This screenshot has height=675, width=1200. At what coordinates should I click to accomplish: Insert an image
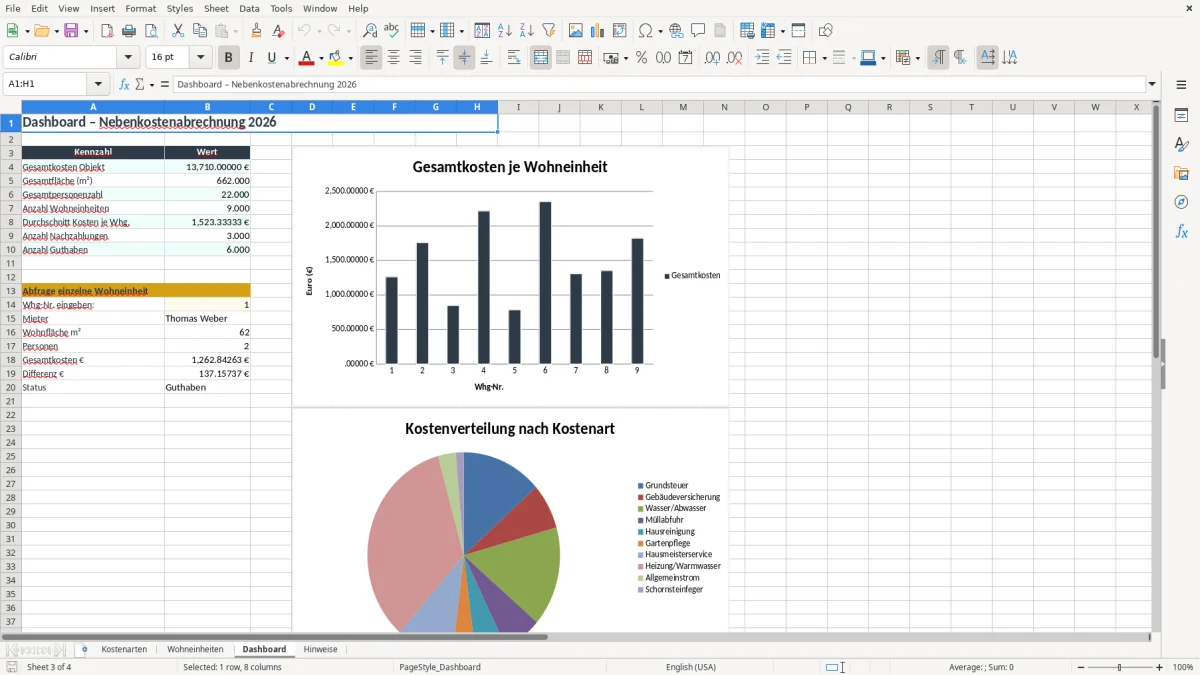[576, 31]
